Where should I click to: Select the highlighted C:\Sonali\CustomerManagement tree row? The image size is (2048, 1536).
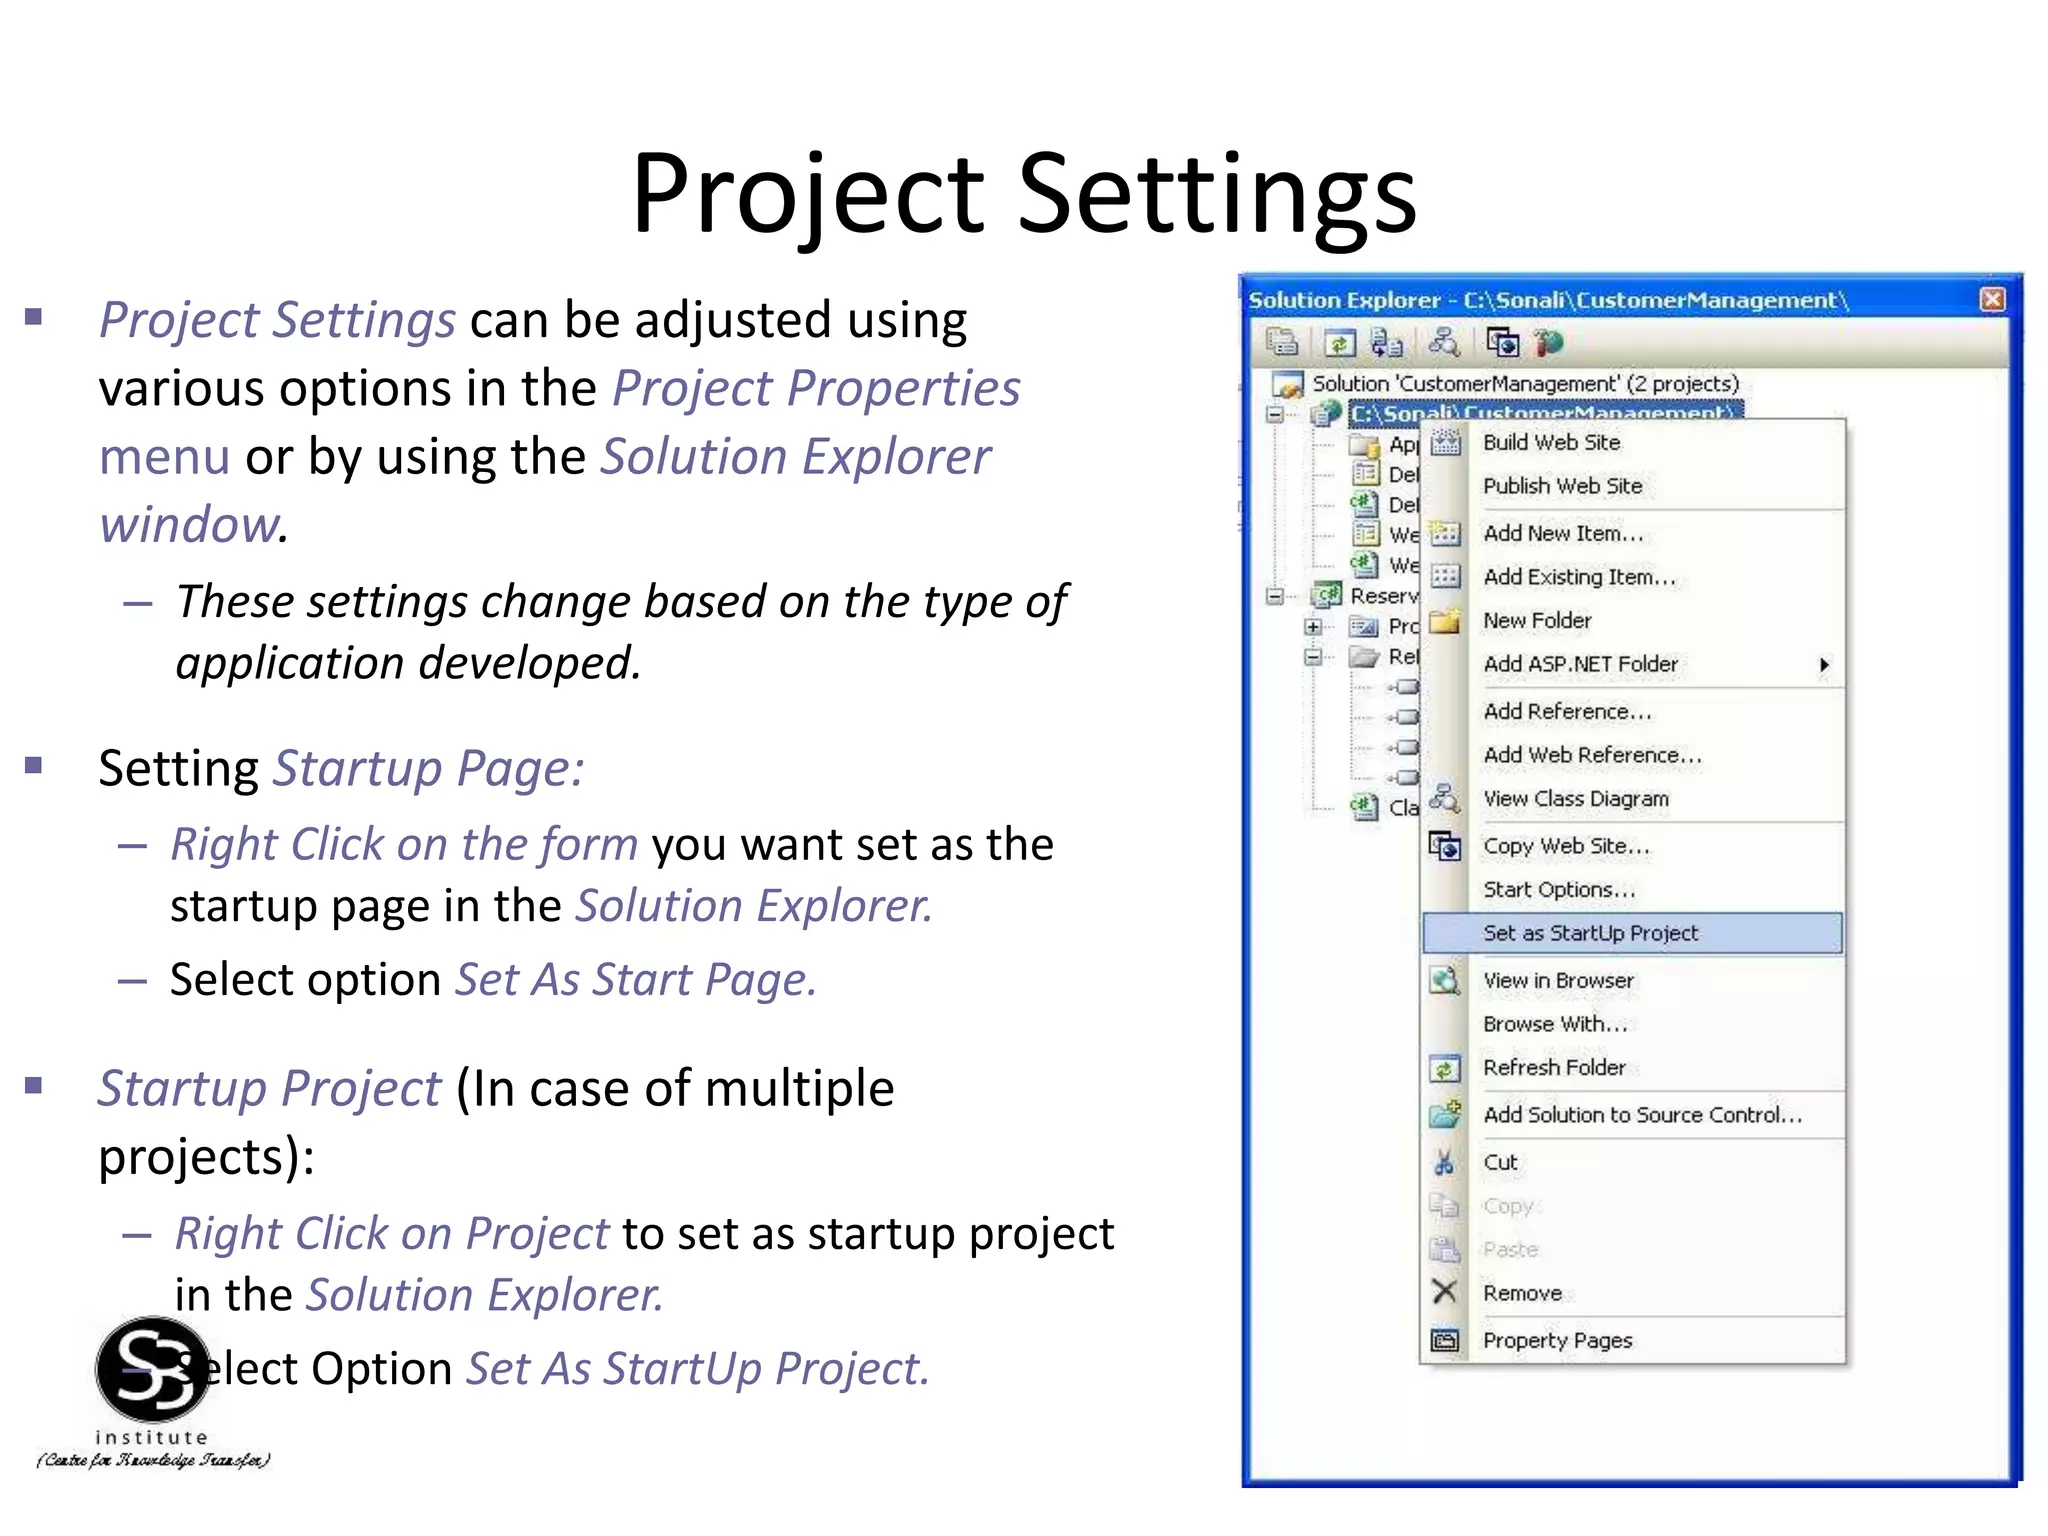pyautogui.click(x=1545, y=411)
